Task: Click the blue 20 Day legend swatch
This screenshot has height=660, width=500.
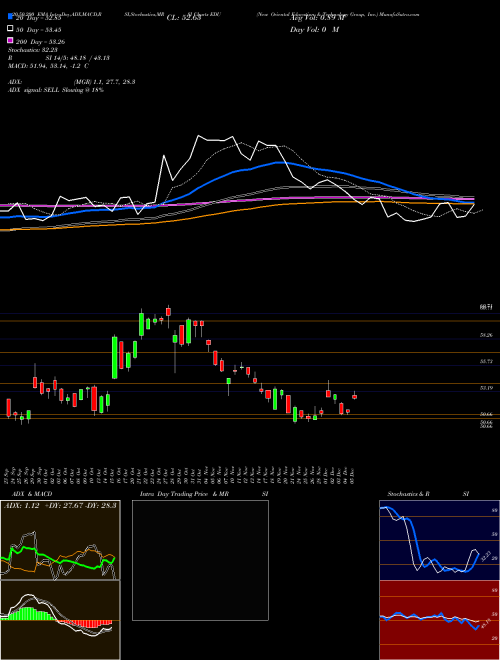Action: click(x=10, y=17)
